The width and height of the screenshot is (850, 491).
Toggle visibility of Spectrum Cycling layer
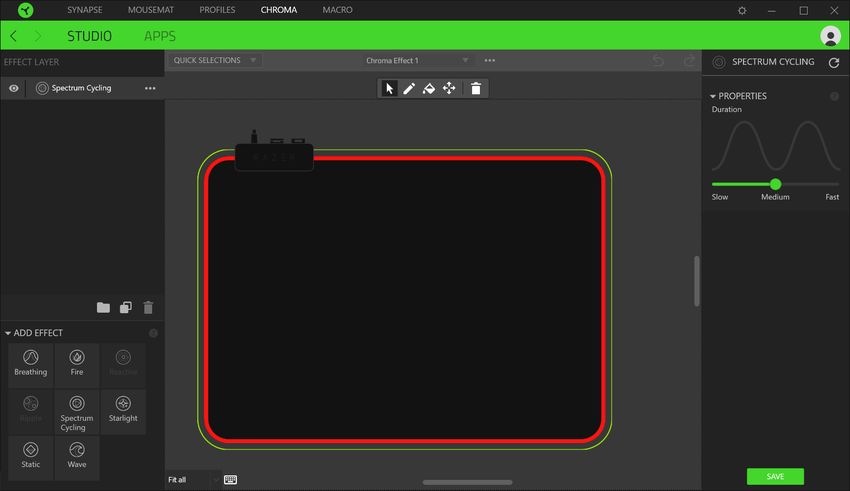coord(14,88)
